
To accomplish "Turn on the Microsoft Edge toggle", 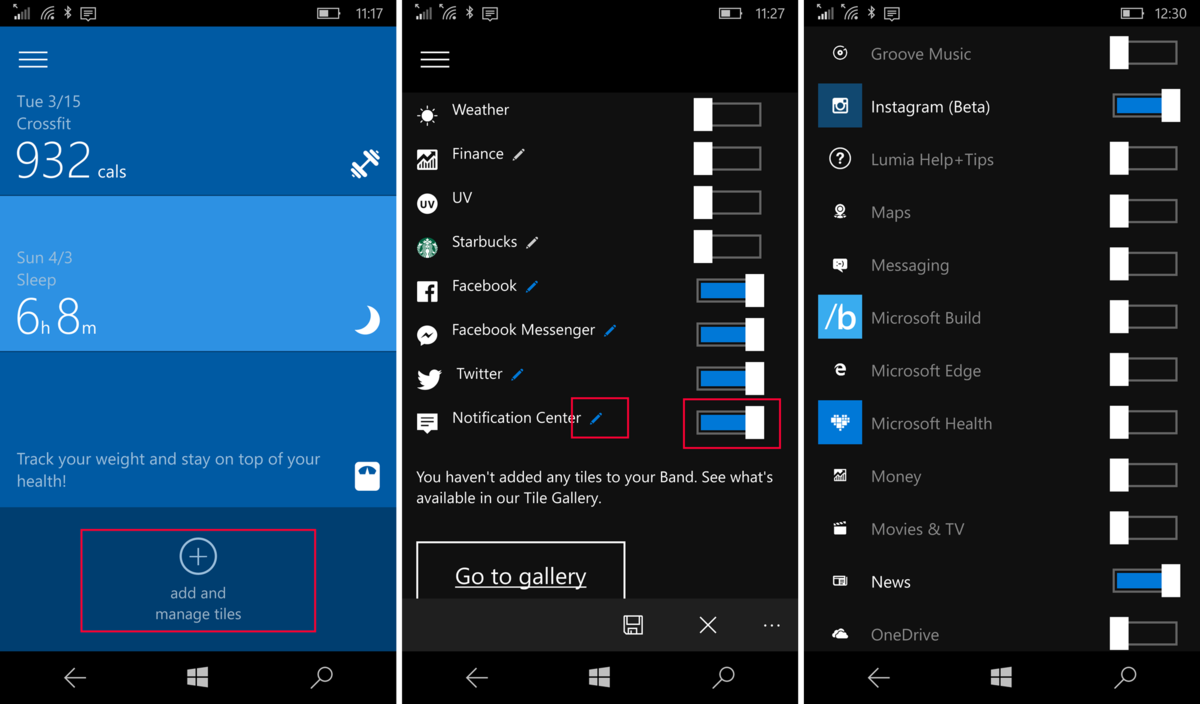I will coord(1143,370).
